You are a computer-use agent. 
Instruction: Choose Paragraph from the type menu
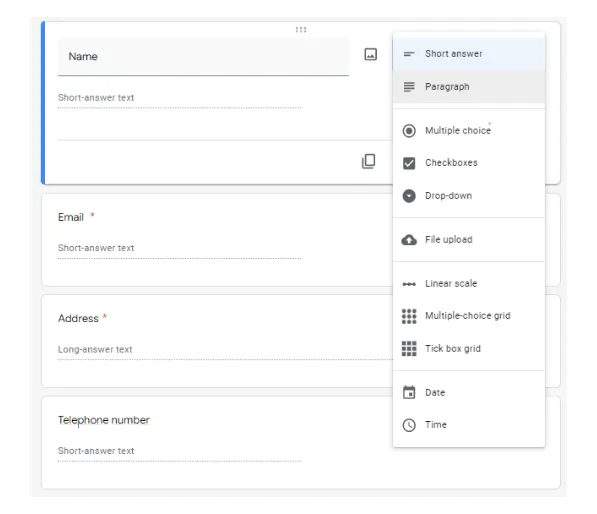pyautogui.click(x=469, y=87)
